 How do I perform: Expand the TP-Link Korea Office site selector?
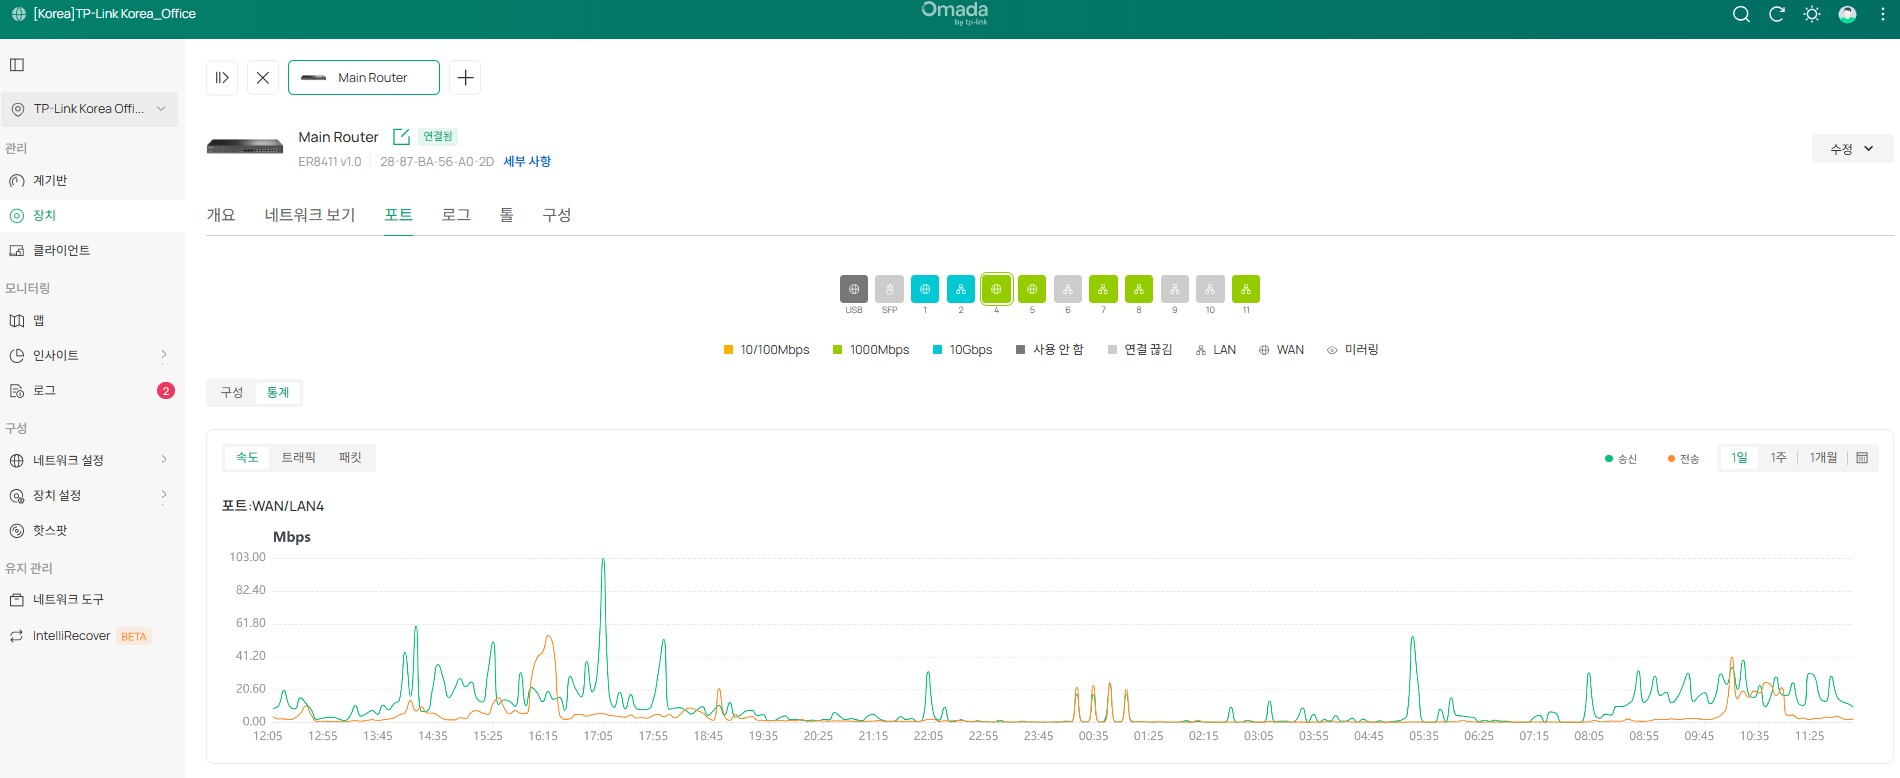click(x=89, y=109)
